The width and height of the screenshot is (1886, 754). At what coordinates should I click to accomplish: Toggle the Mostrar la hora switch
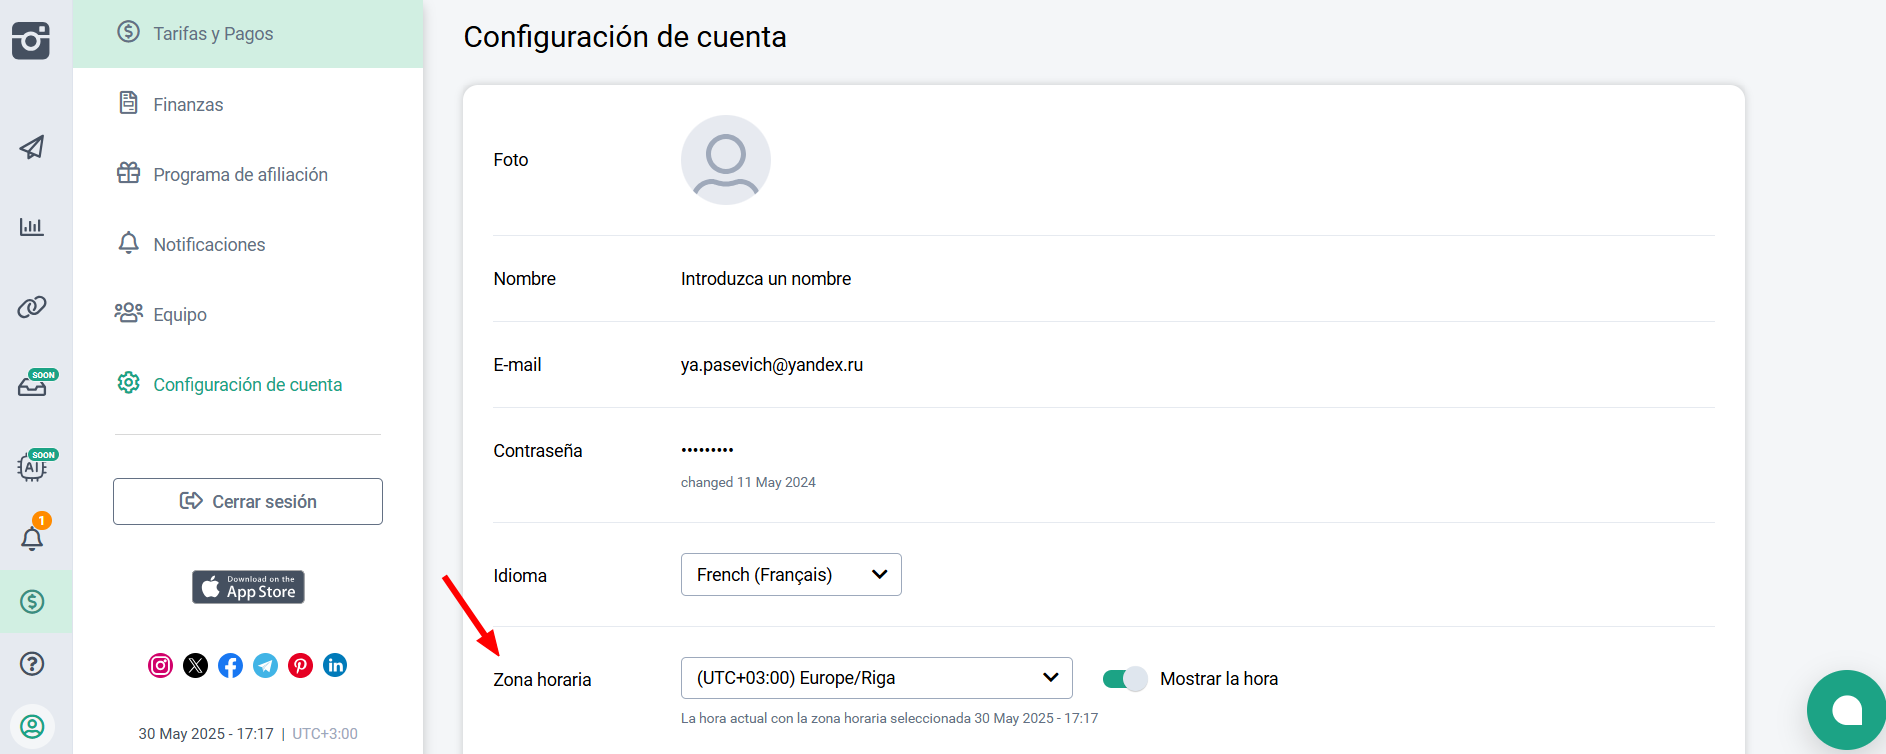pos(1124,679)
